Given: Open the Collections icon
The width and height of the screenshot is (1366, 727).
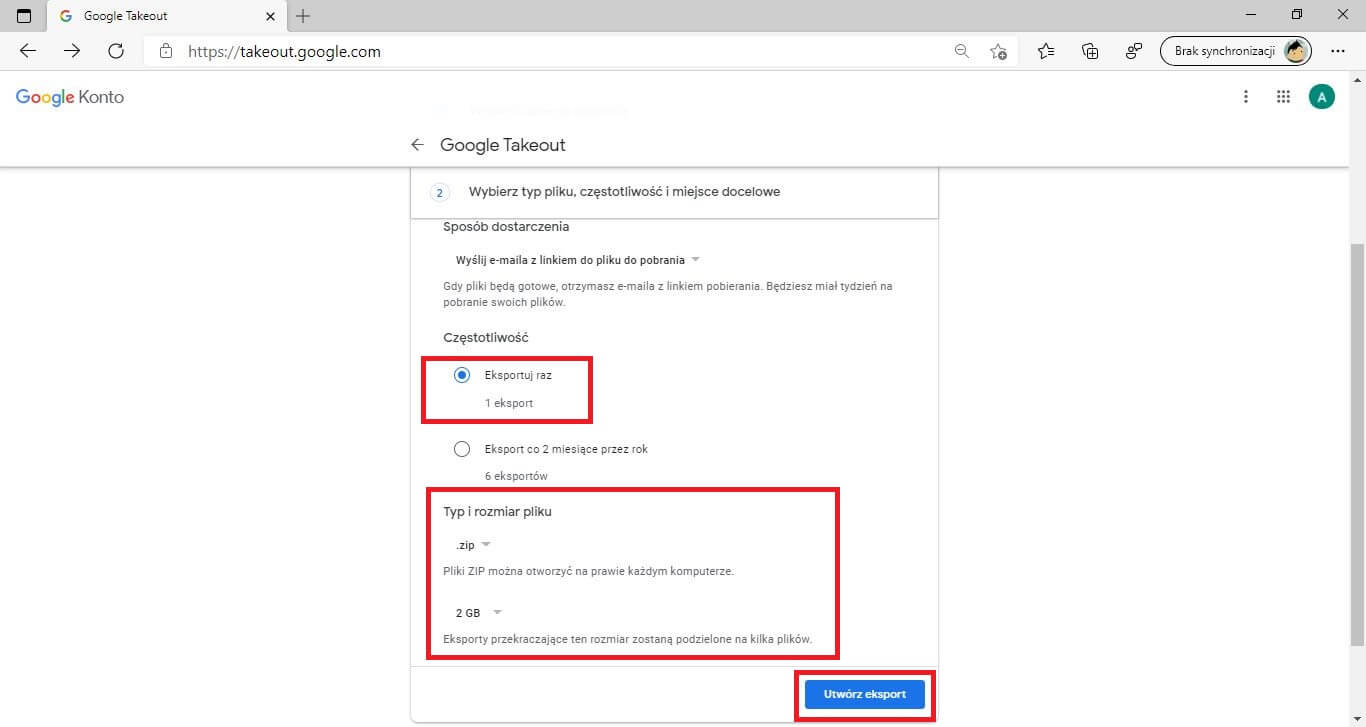Looking at the screenshot, I should point(1090,51).
